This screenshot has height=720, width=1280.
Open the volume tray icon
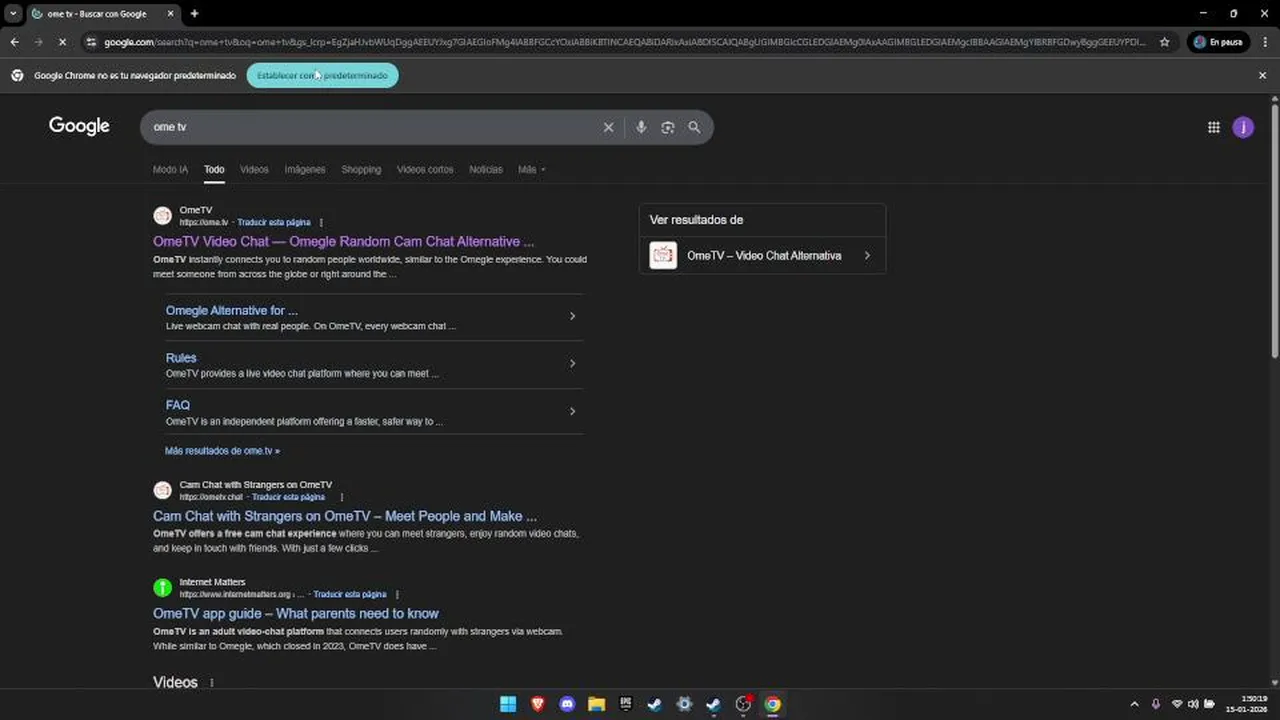pyautogui.click(x=1193, y=704)
